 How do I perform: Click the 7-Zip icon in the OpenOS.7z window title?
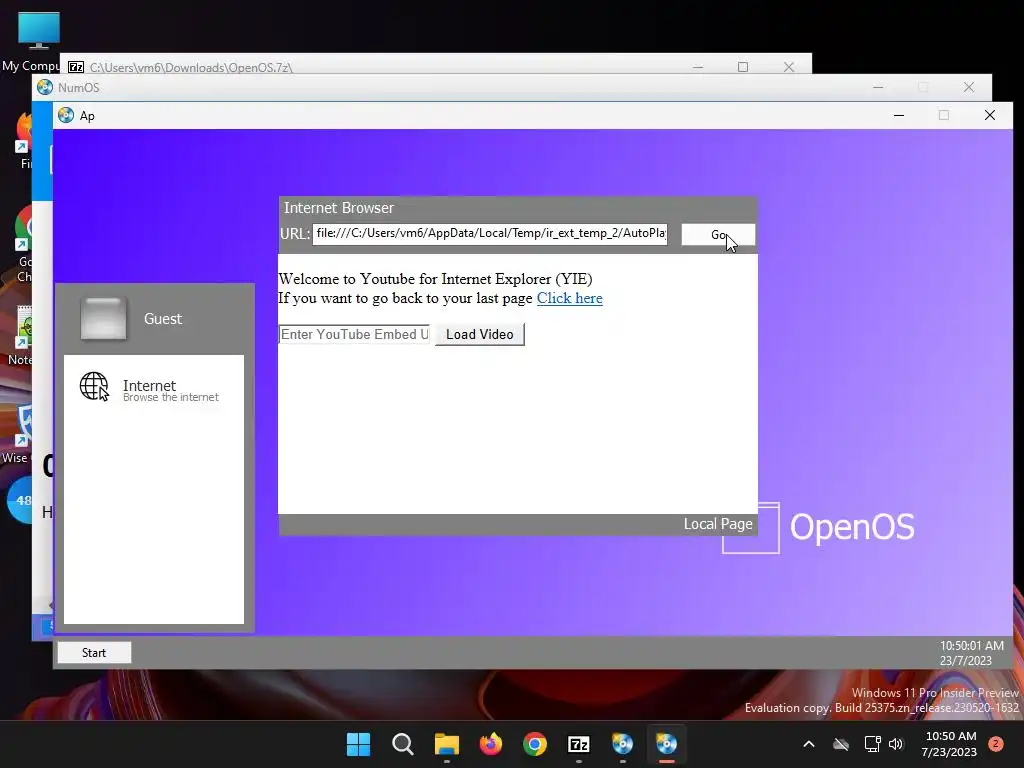pyautogui.click(x=76, y=67)
